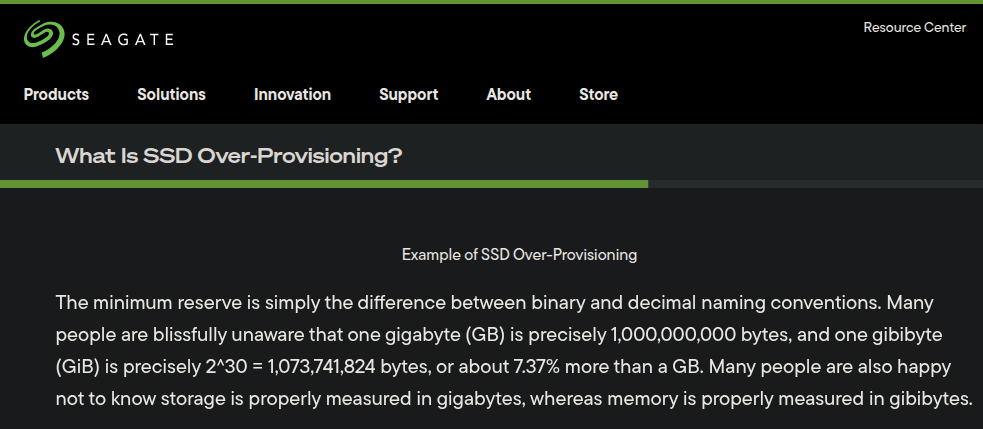Open the Support menu

408,95
